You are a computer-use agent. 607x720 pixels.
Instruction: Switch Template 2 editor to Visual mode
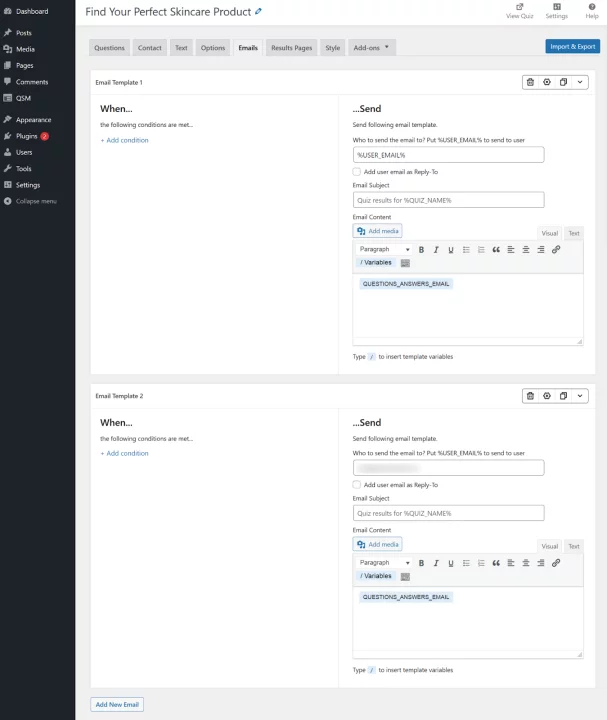point(550,546)
